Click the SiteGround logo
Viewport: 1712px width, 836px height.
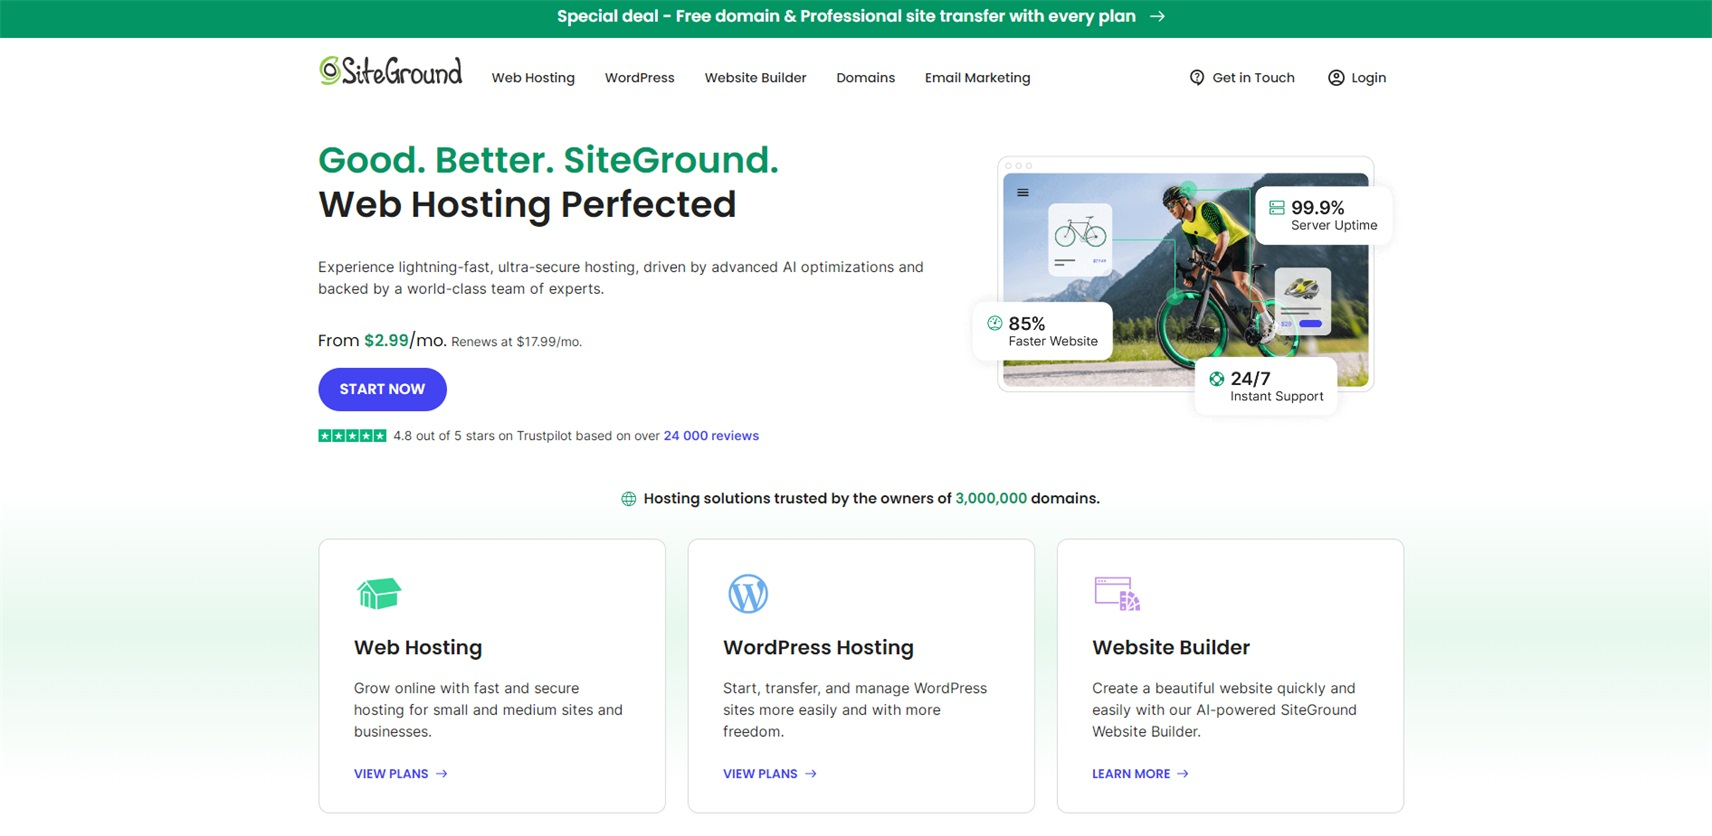tap(390, 71)
